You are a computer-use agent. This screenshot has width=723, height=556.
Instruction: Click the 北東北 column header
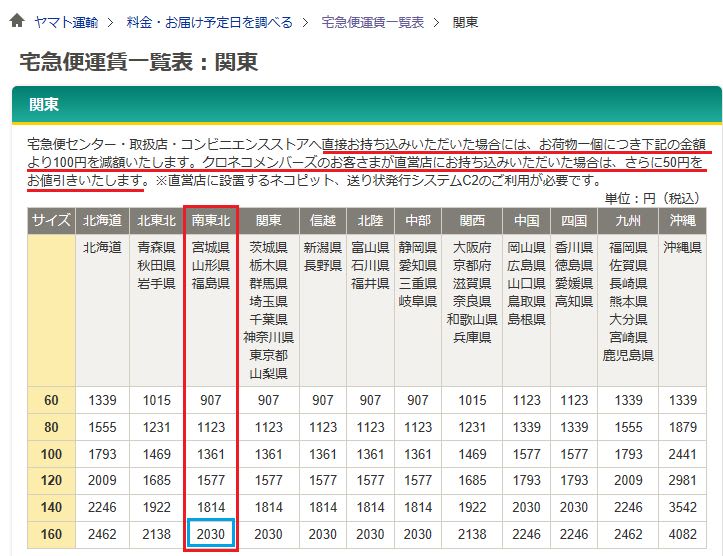157,220
